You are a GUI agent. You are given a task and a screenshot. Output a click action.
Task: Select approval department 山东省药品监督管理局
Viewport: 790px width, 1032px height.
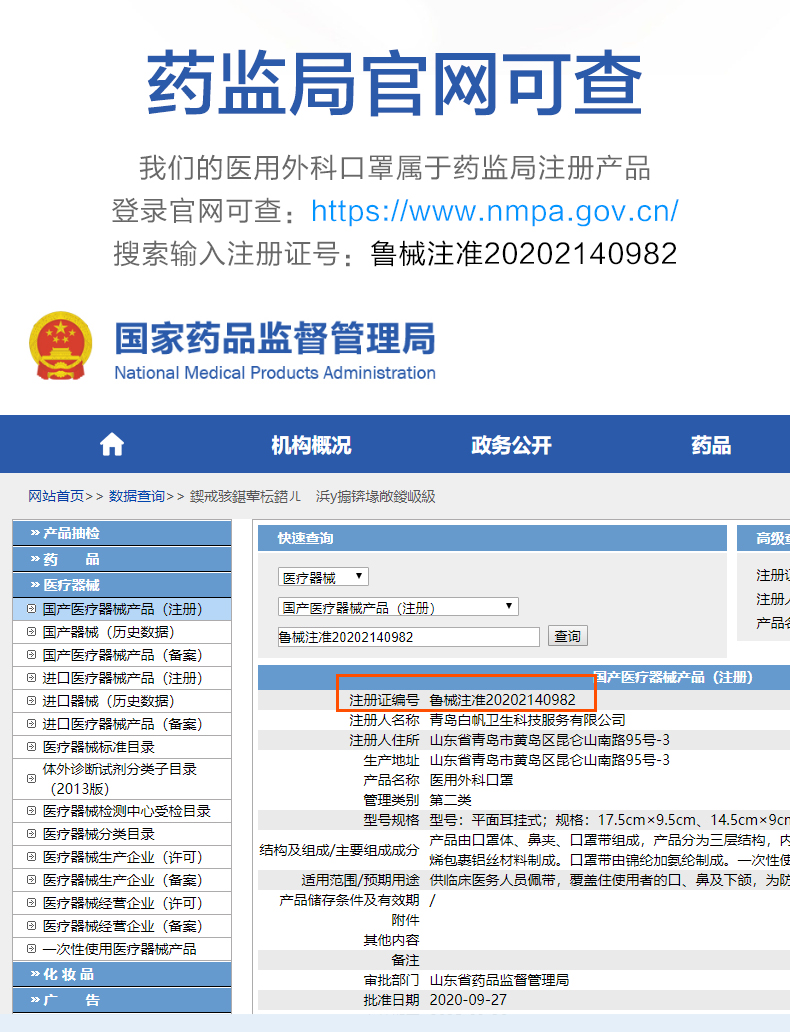tap(499, 980)
